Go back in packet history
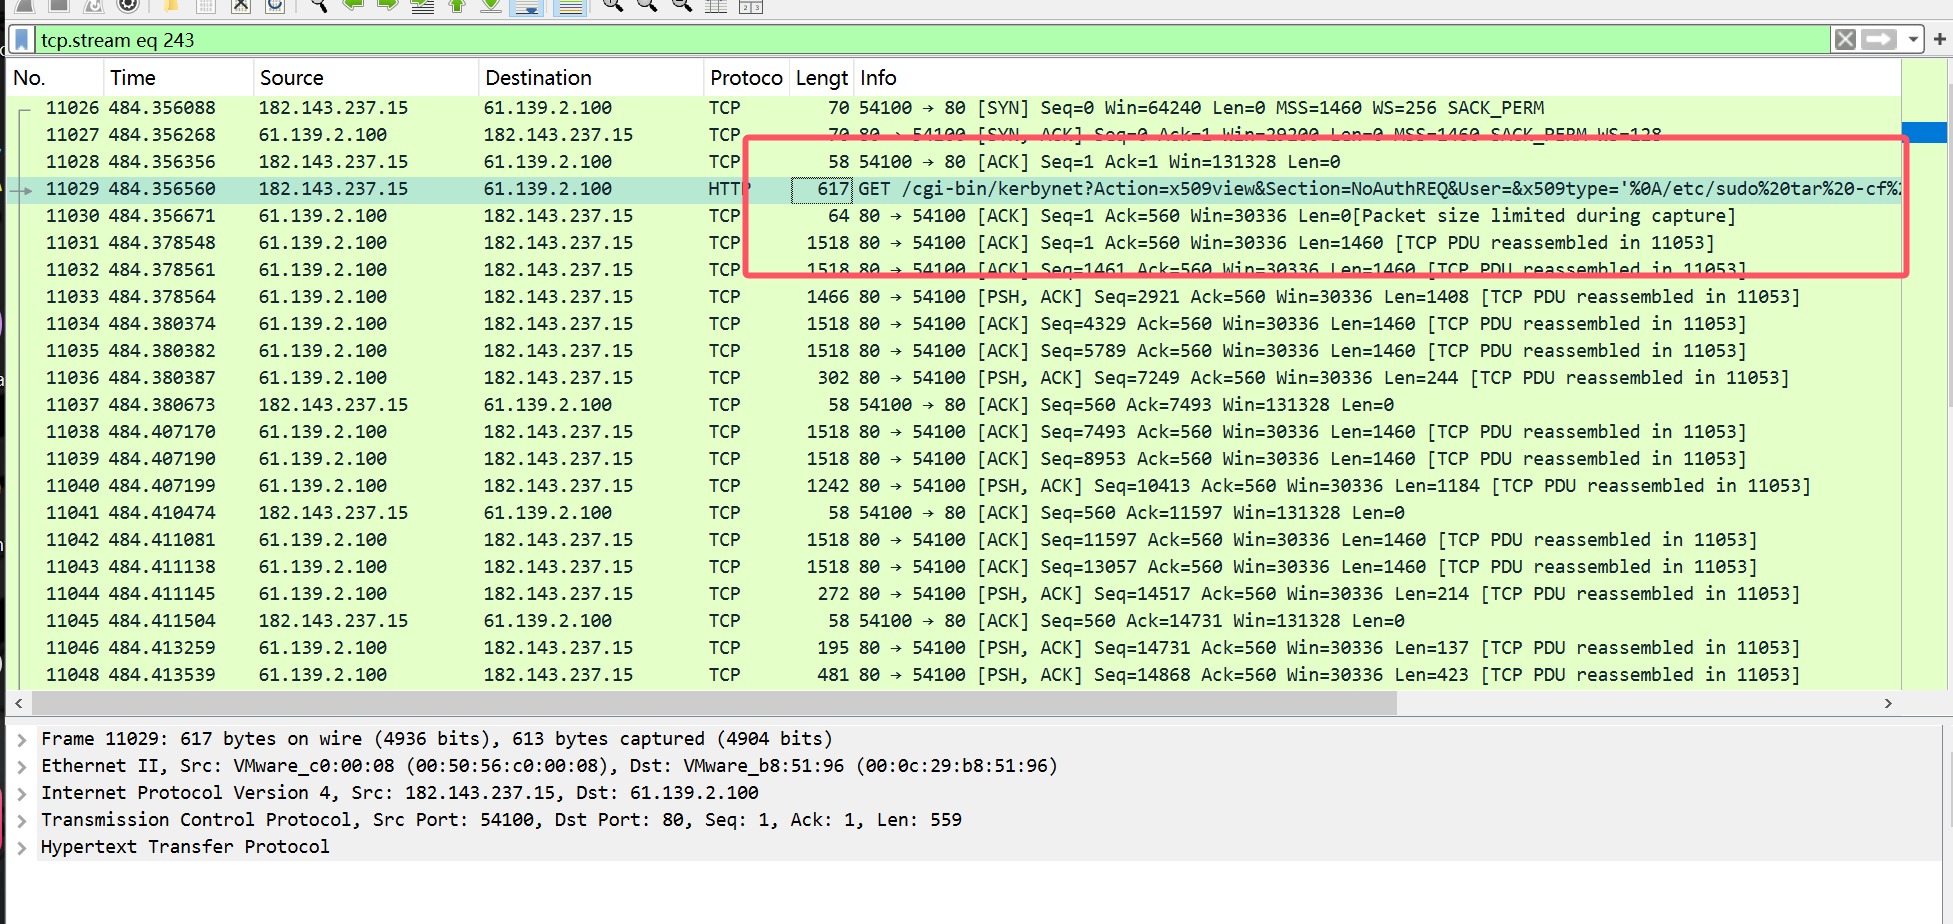The image size is (1953, 924). [x=352, y=6]
